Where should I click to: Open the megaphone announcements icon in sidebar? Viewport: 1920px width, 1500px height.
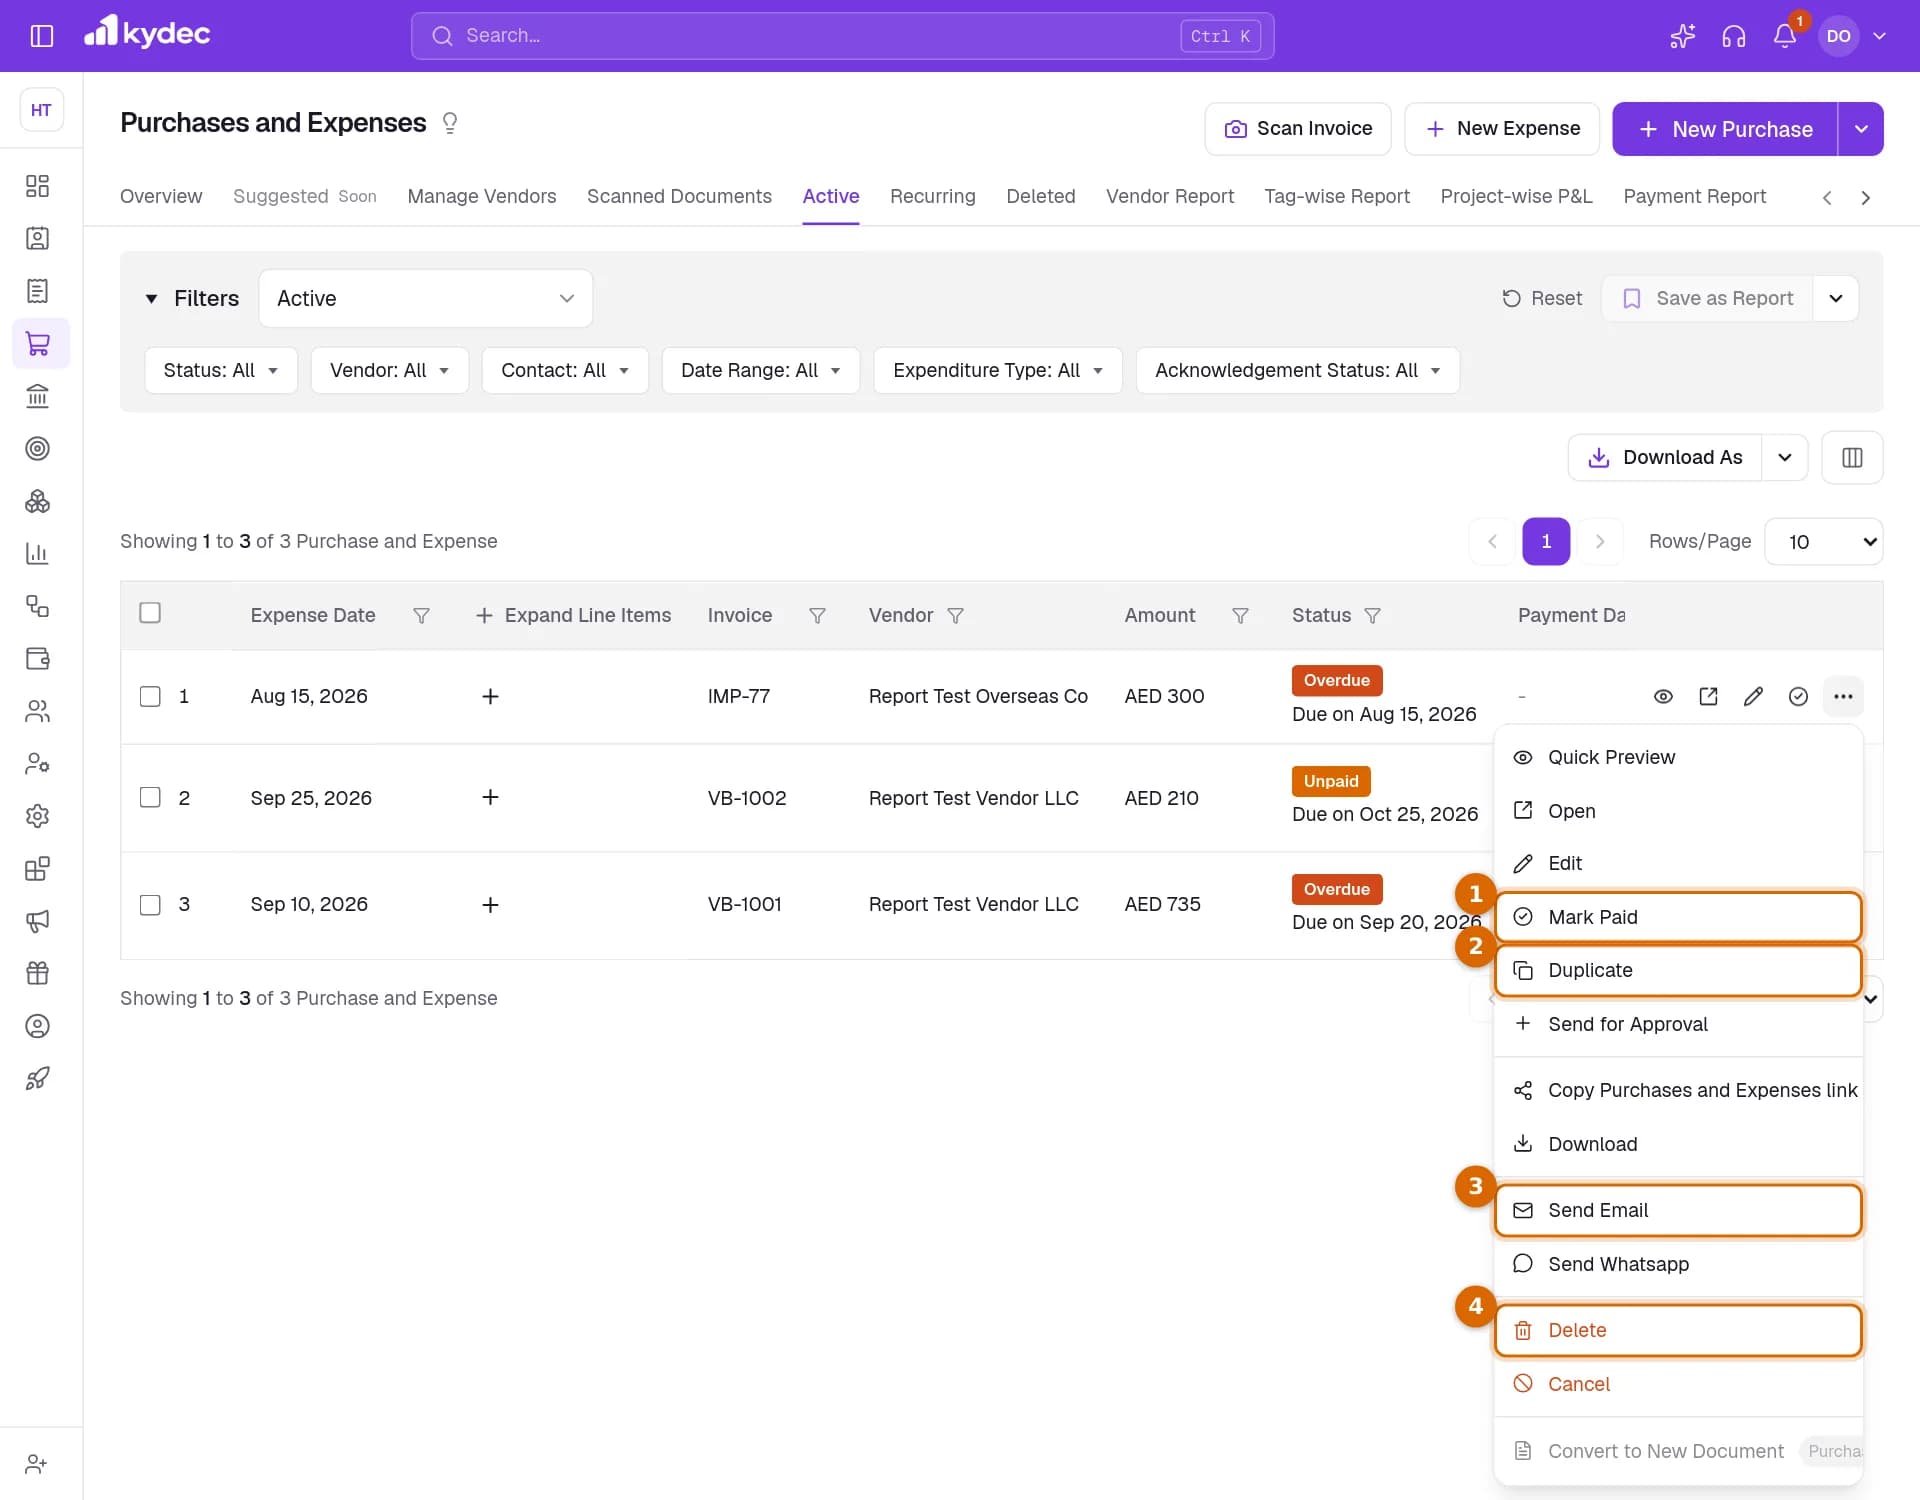click(x=37, y=921)
